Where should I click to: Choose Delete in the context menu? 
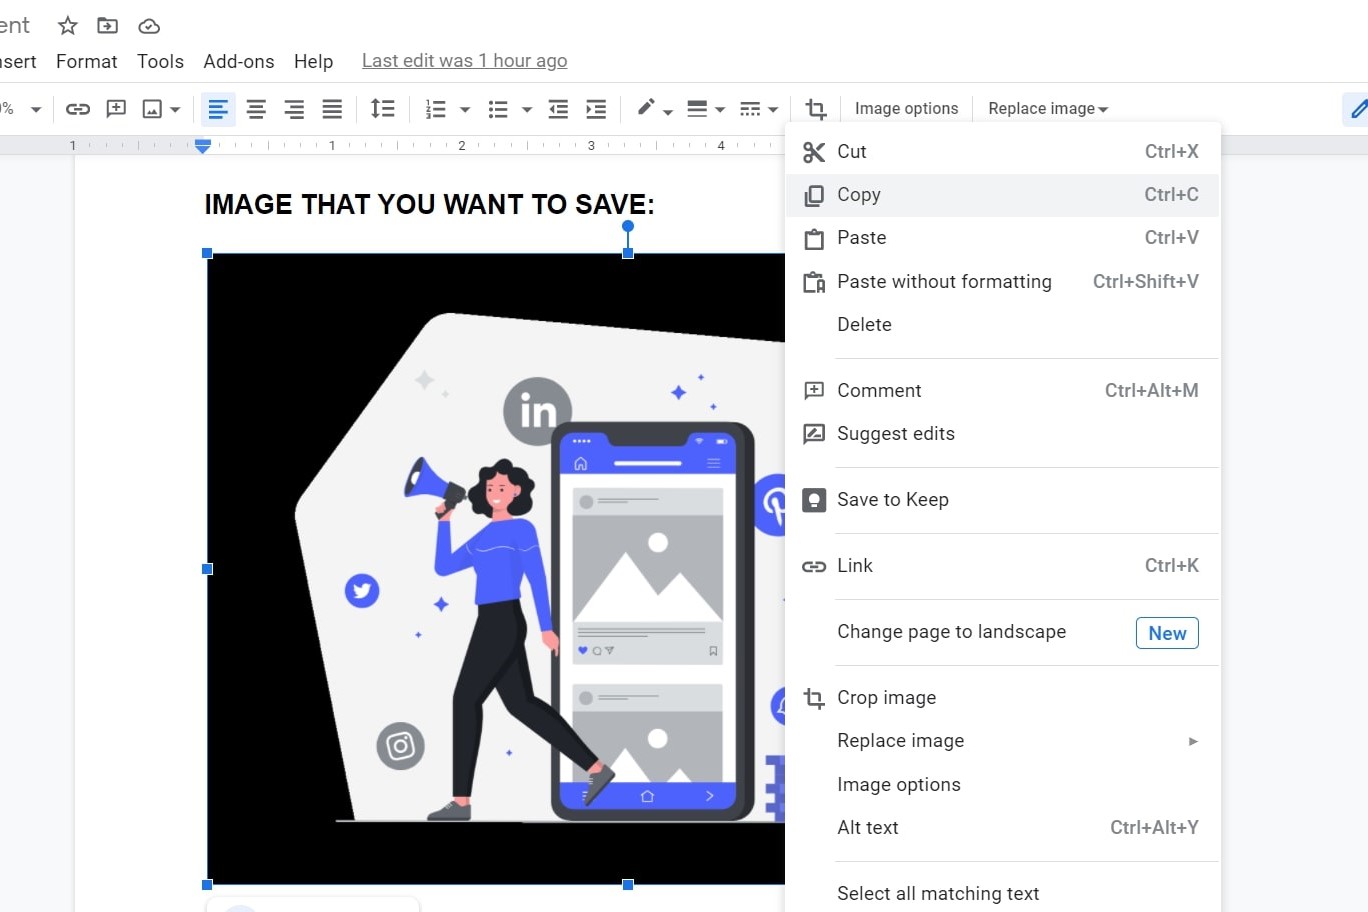[1002, 325]
